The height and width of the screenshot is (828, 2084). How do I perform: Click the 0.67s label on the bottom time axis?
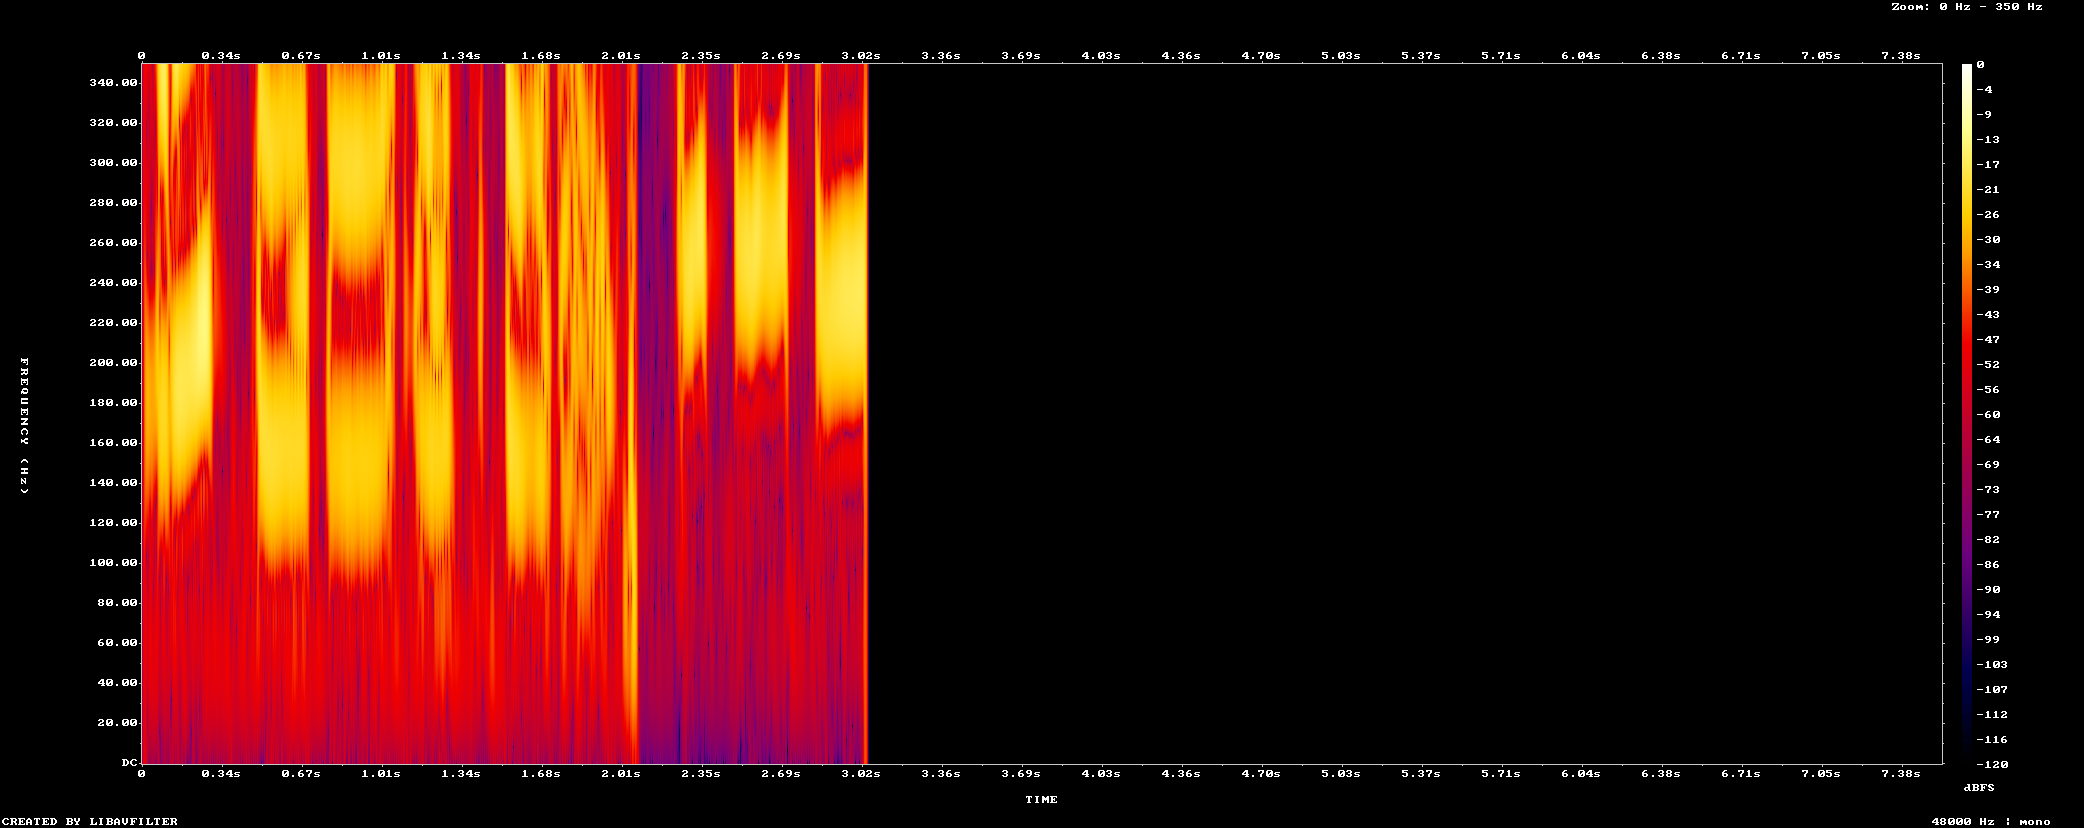[x=301, y=774]
